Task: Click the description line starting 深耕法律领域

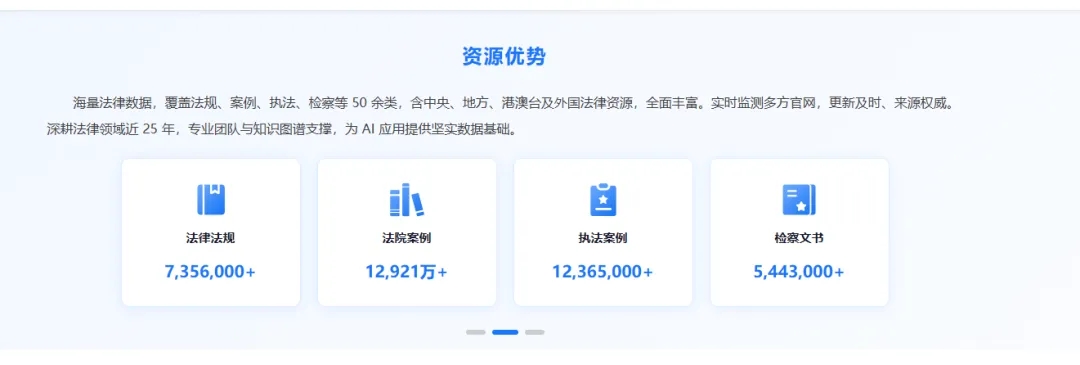Action: tap(281, 129)
